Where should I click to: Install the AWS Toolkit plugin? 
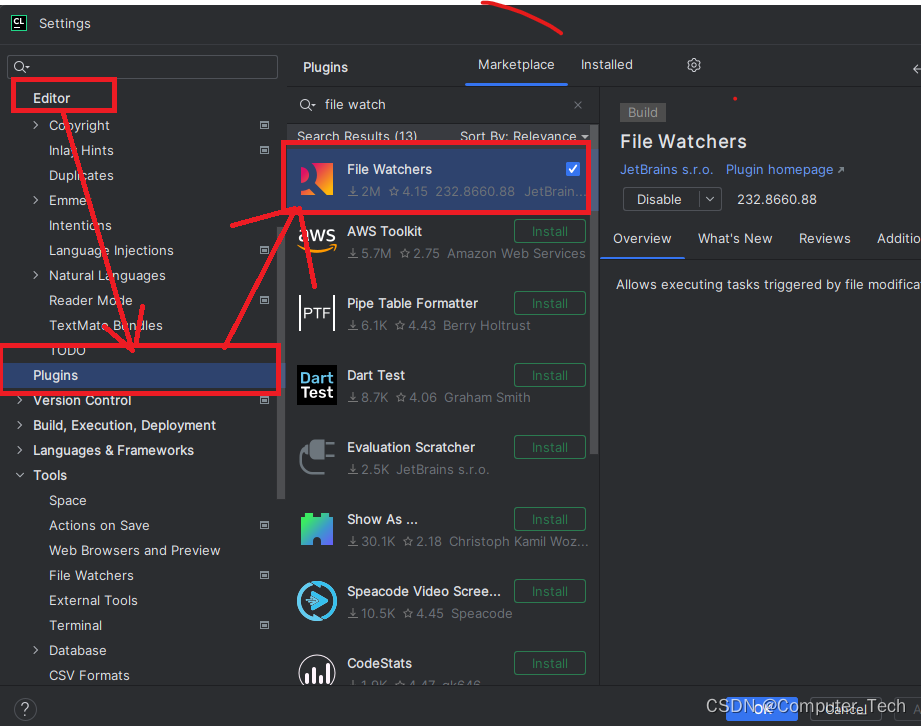tap(550, 231)
